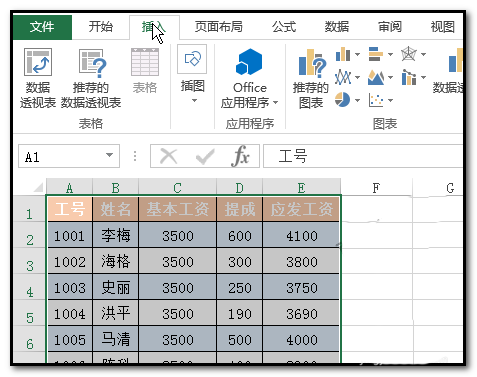
Task: Expand the bar chart dropdown arrow
Action: tap(390, 54)
